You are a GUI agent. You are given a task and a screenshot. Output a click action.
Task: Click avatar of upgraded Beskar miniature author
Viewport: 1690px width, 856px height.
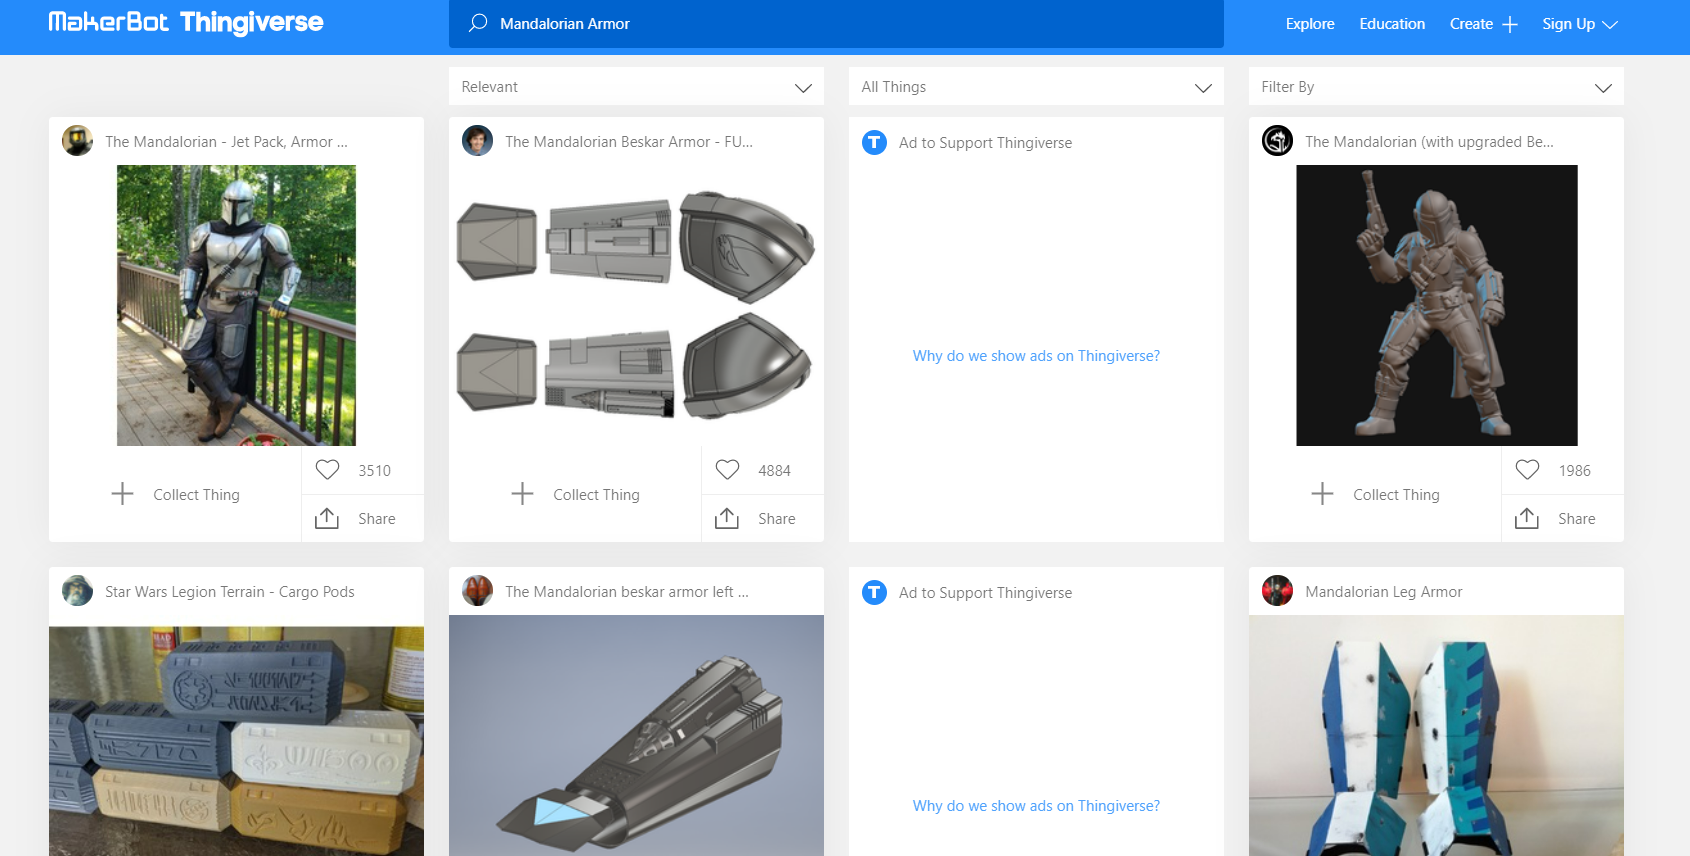[1277, 141]
